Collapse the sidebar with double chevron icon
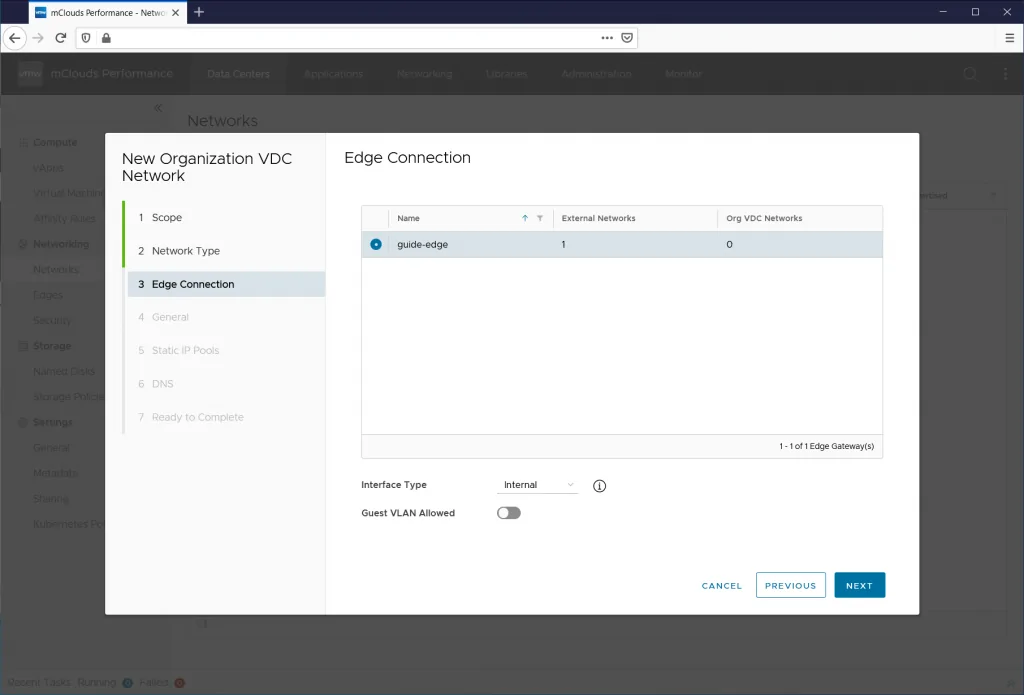This screenshot has width=1024, height=695. pyautogui.click(x=158, y=108)
